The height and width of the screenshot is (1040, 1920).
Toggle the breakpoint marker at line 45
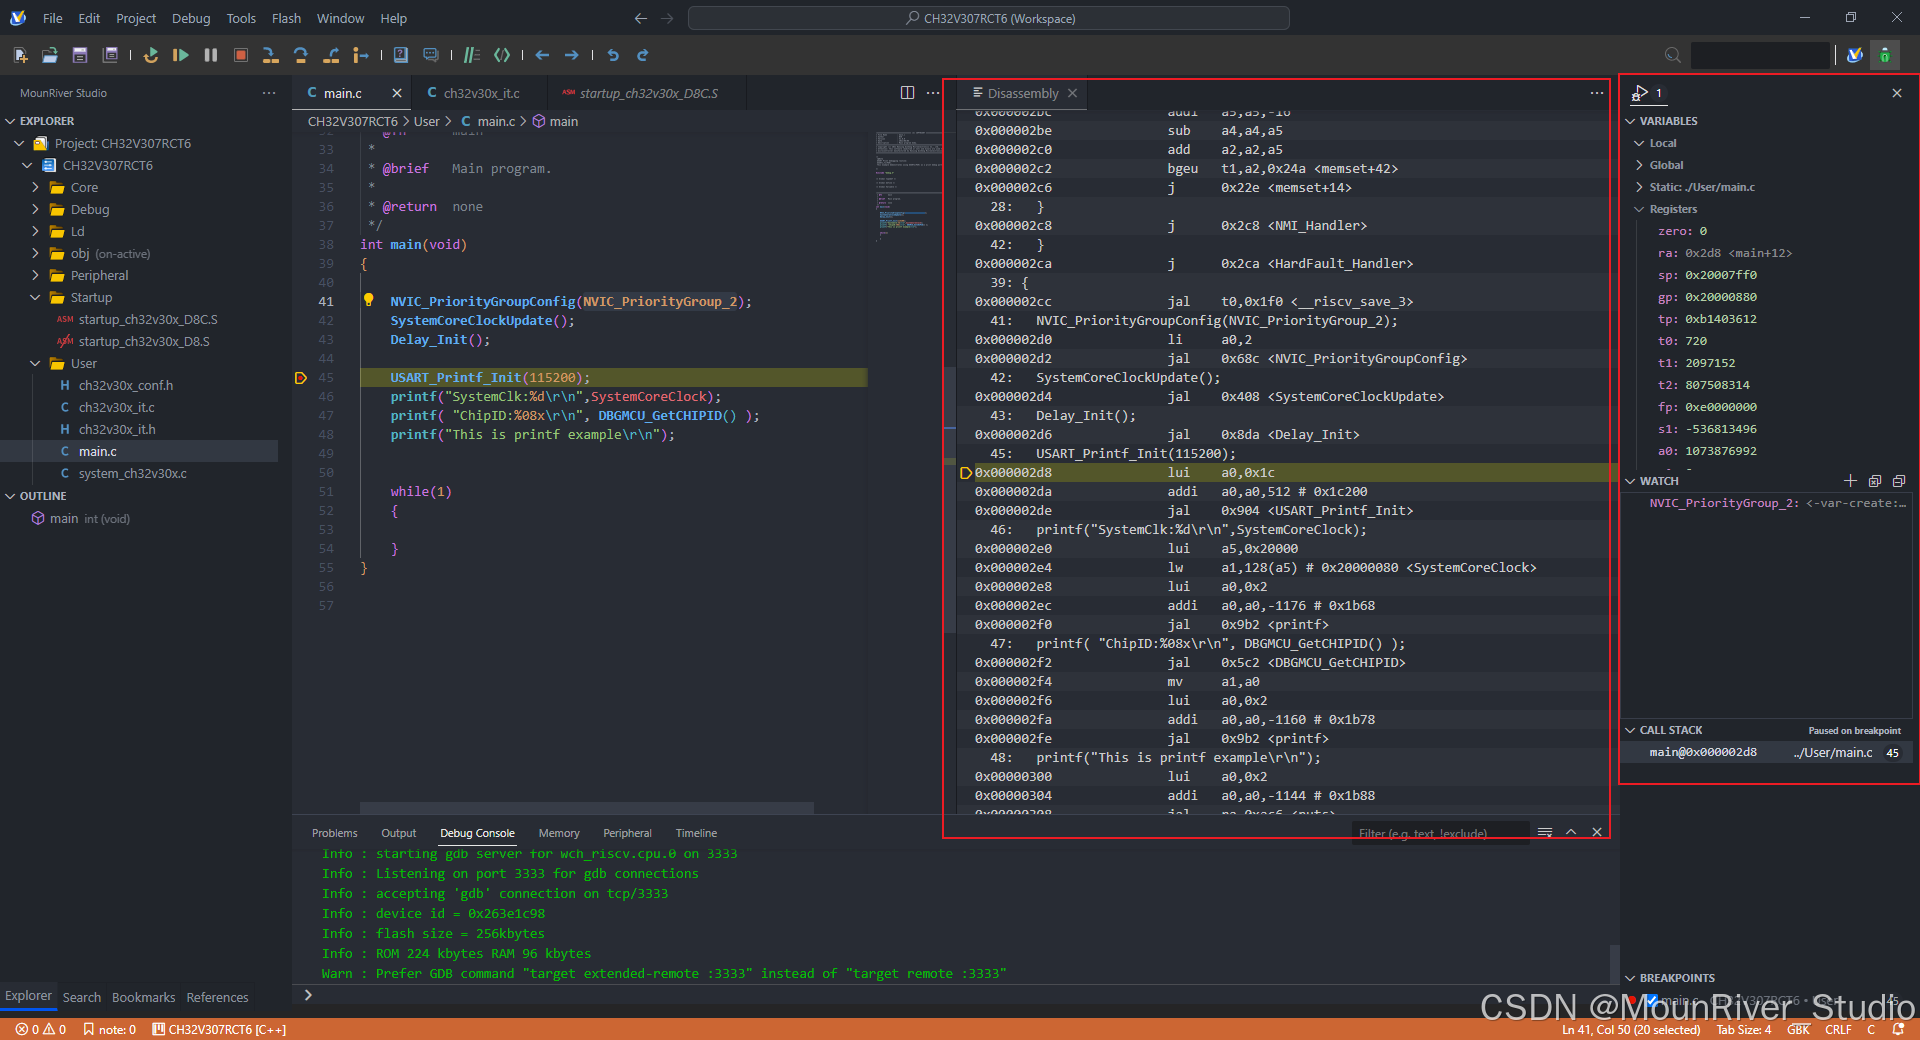(301, 378)
